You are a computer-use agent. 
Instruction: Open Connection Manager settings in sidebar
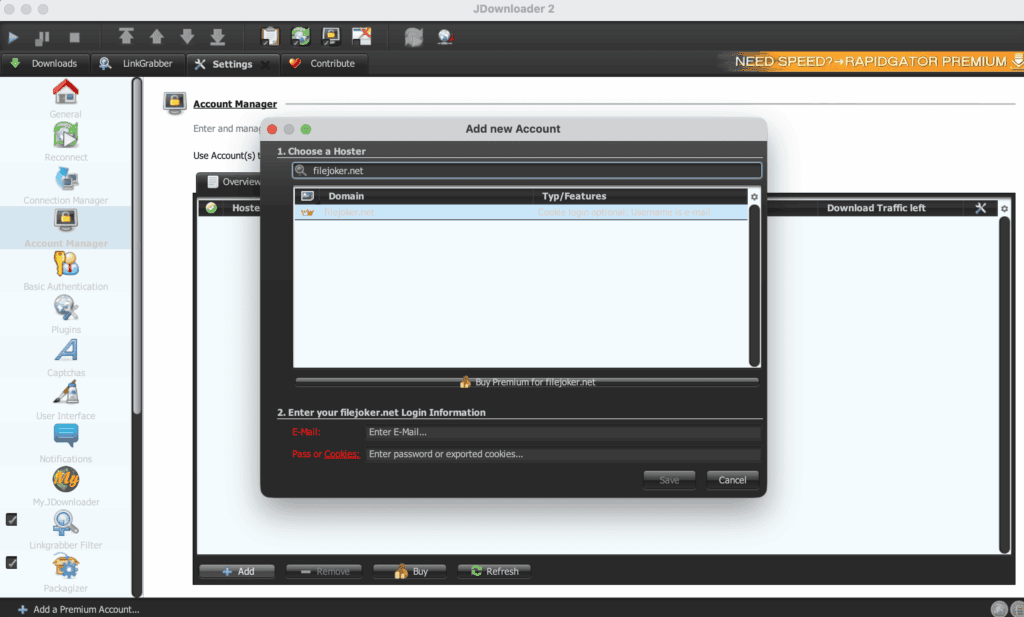point(65,185)
